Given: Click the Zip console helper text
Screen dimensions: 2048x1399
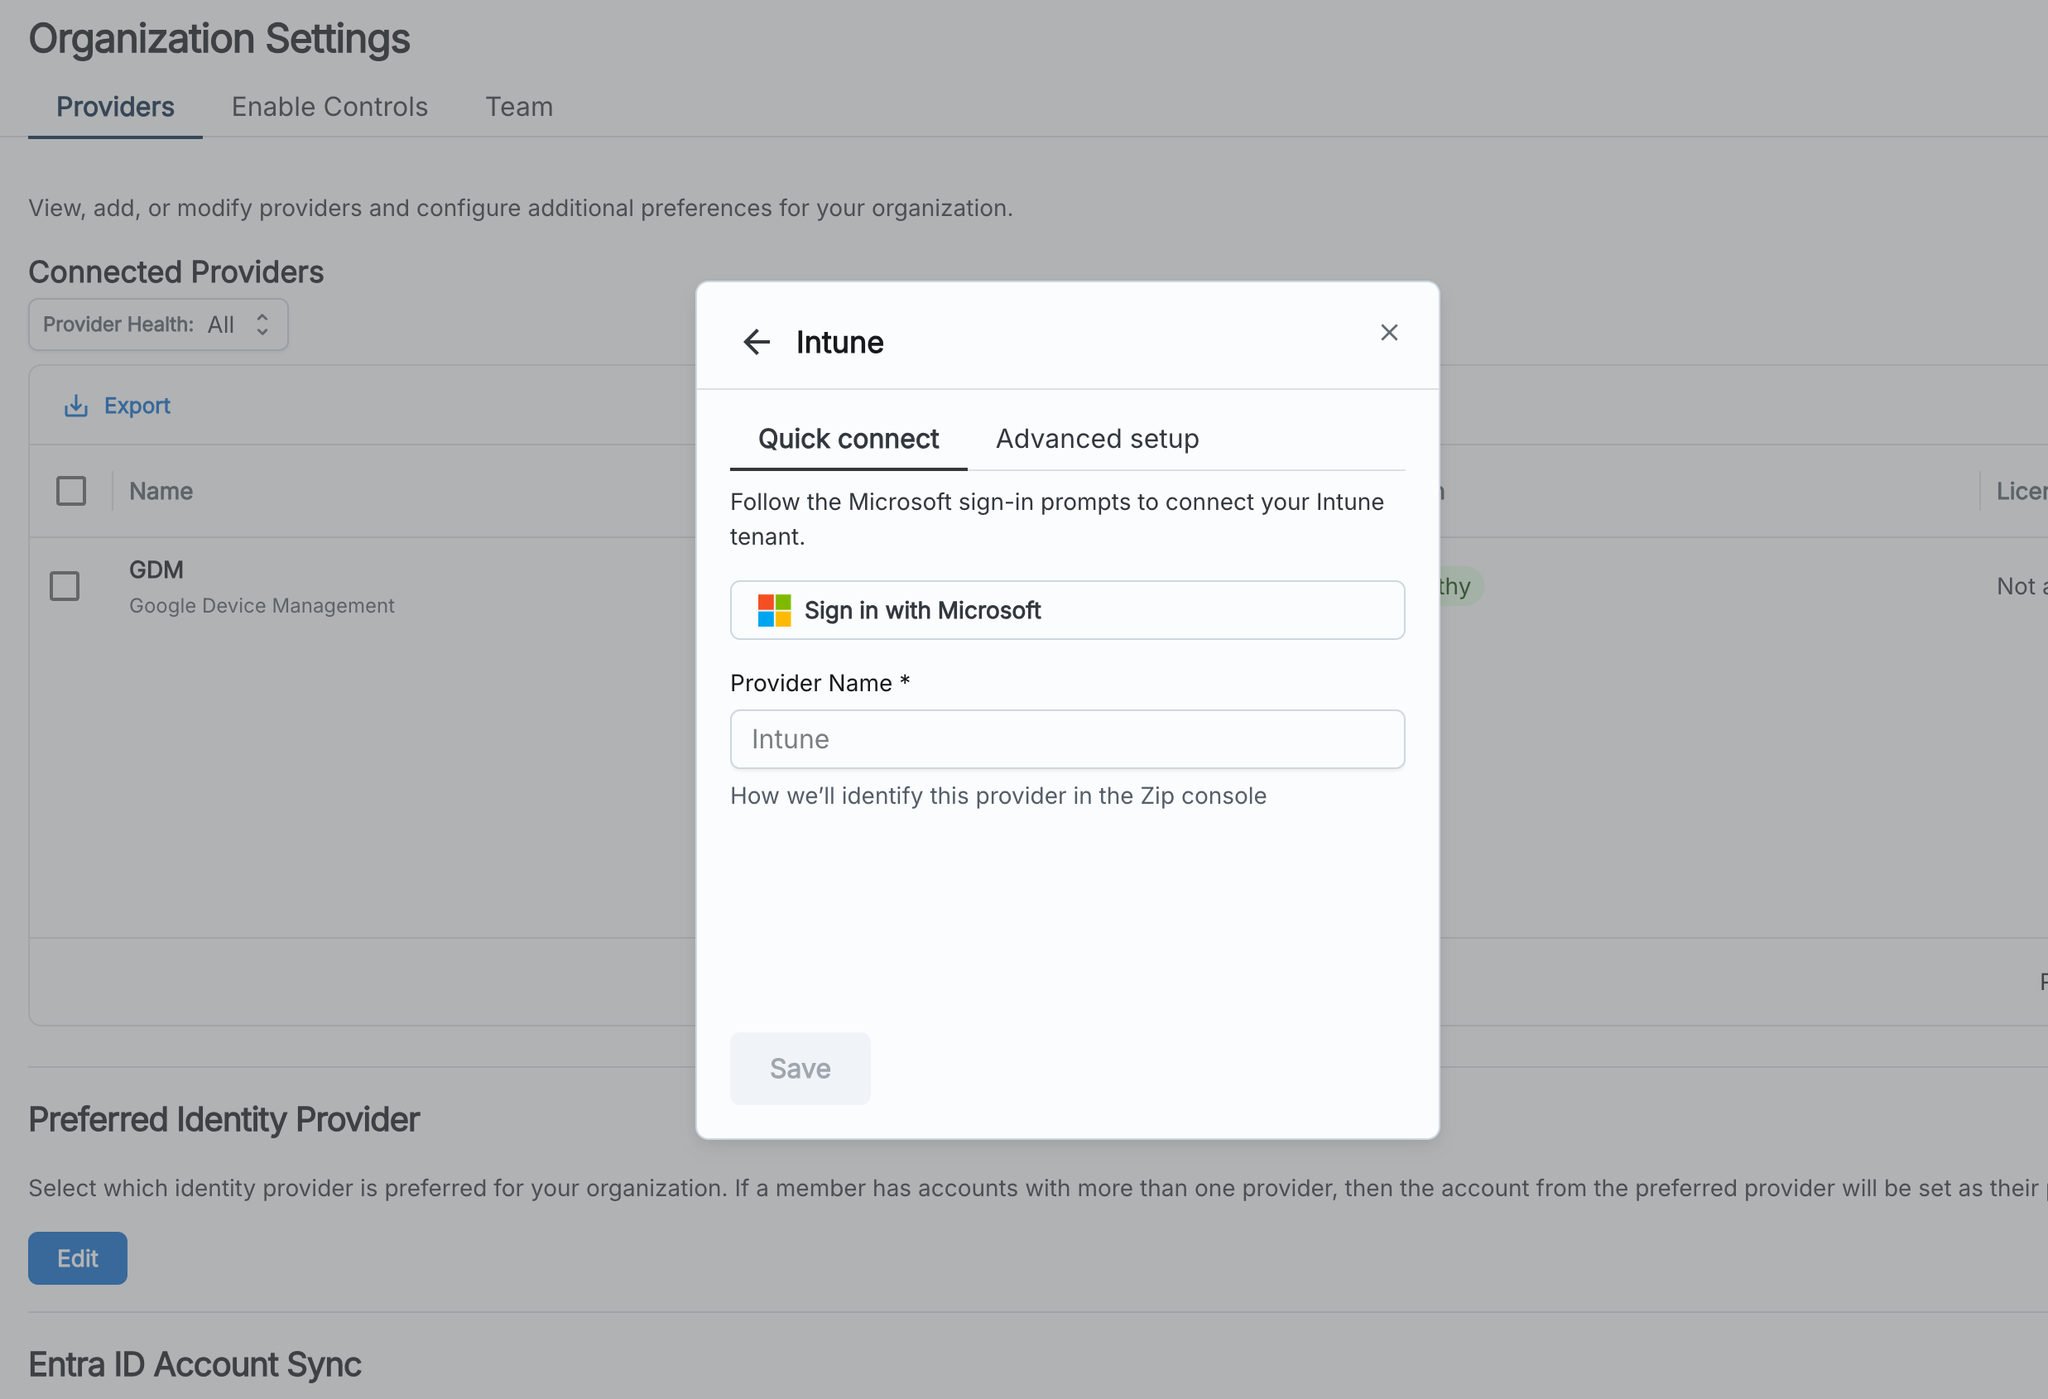Looking at the screenshot, I should click(x=998, y=796).
